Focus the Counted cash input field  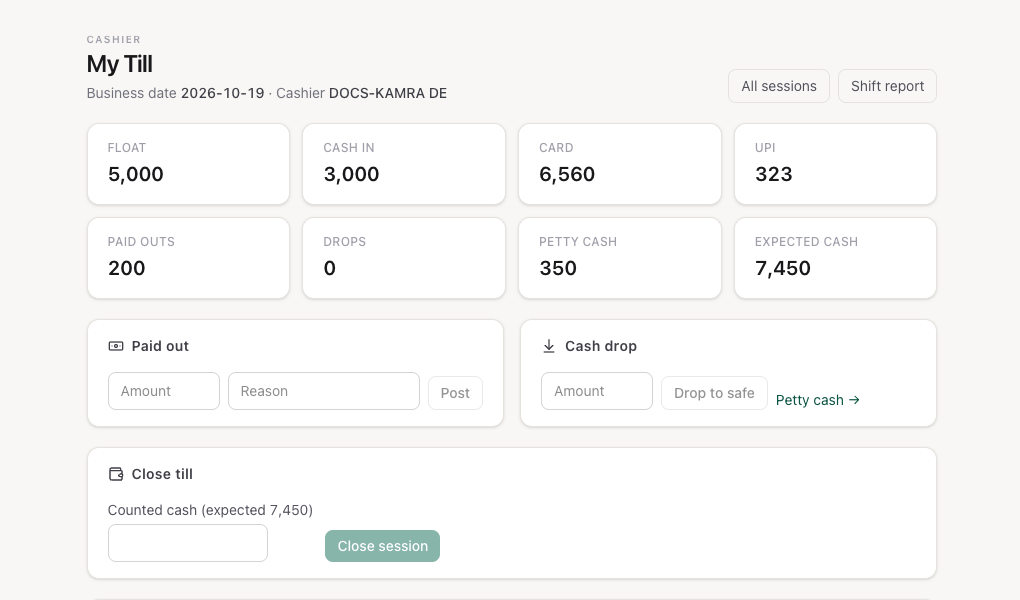188,543
